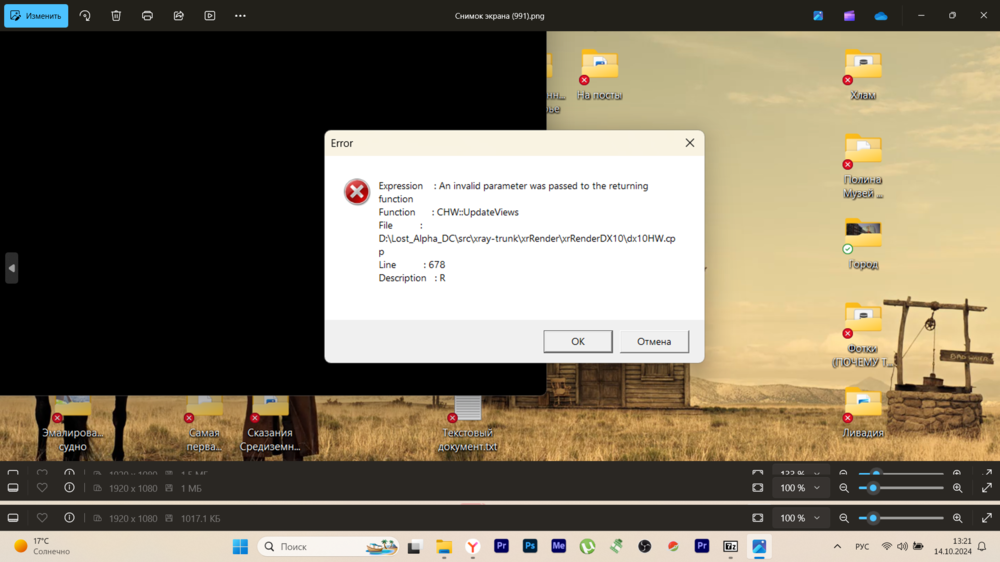Show file info in the 1017.1 КБ status bar

click(69, 518)
